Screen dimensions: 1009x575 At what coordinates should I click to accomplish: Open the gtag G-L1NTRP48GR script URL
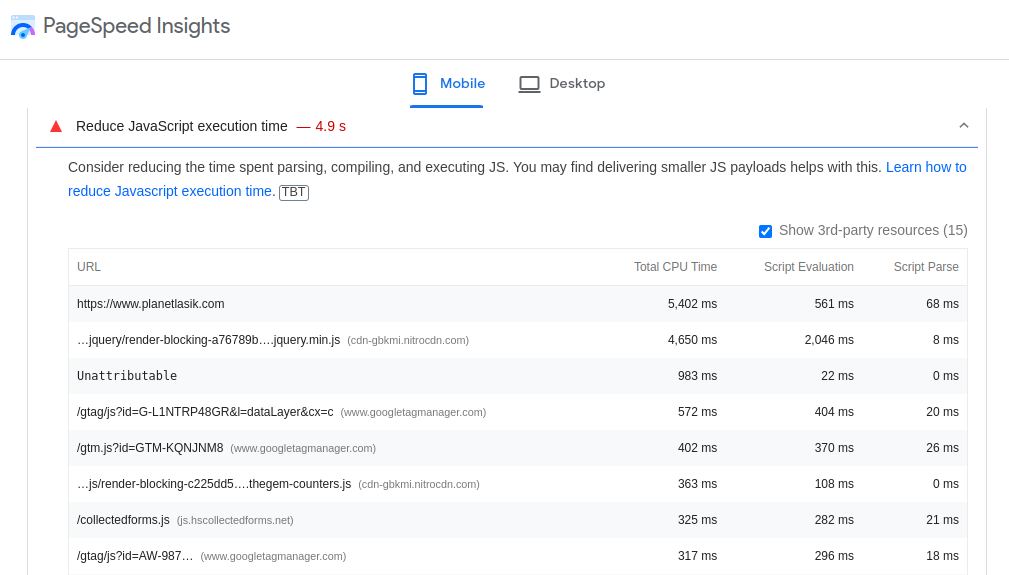click(x=205, y=412)
